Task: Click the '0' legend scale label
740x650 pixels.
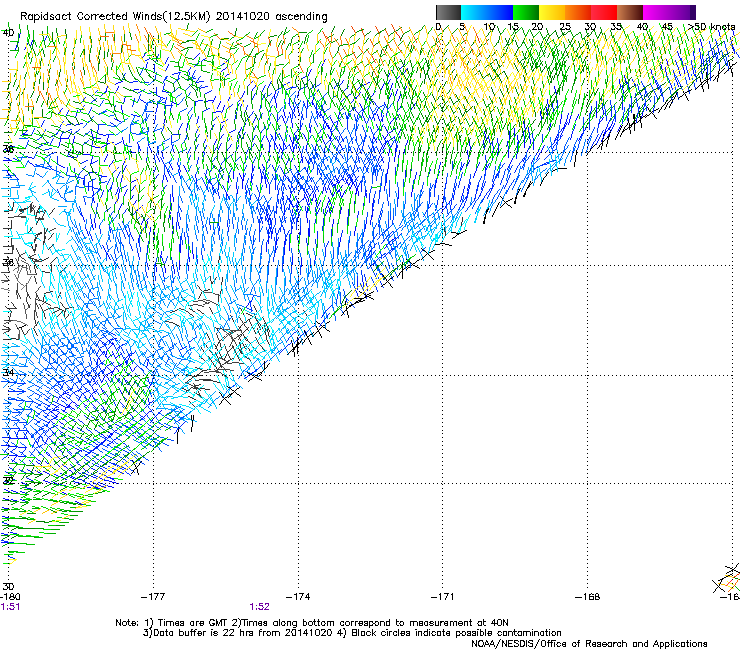Action: click(x=438, y=27)
